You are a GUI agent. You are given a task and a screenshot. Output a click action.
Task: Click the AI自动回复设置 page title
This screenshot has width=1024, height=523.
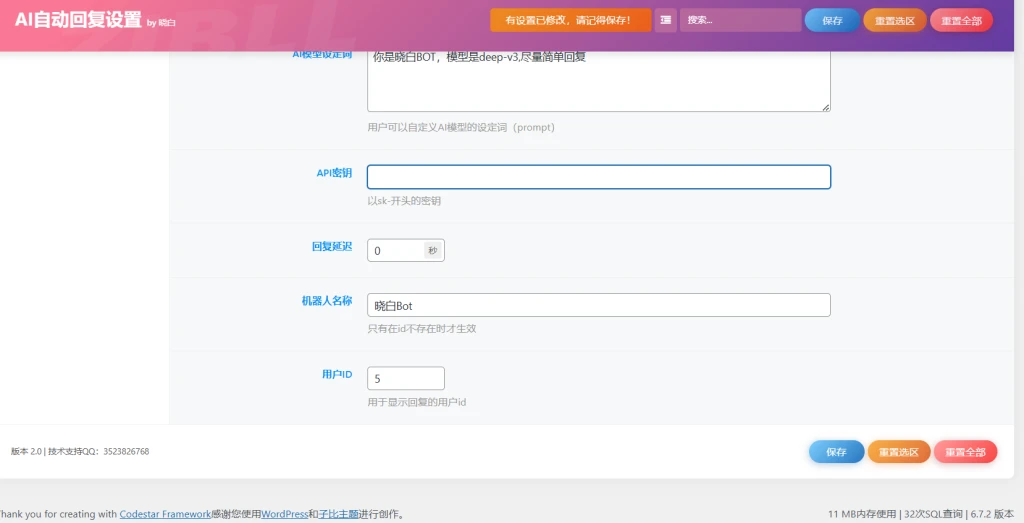click(78, 19)
